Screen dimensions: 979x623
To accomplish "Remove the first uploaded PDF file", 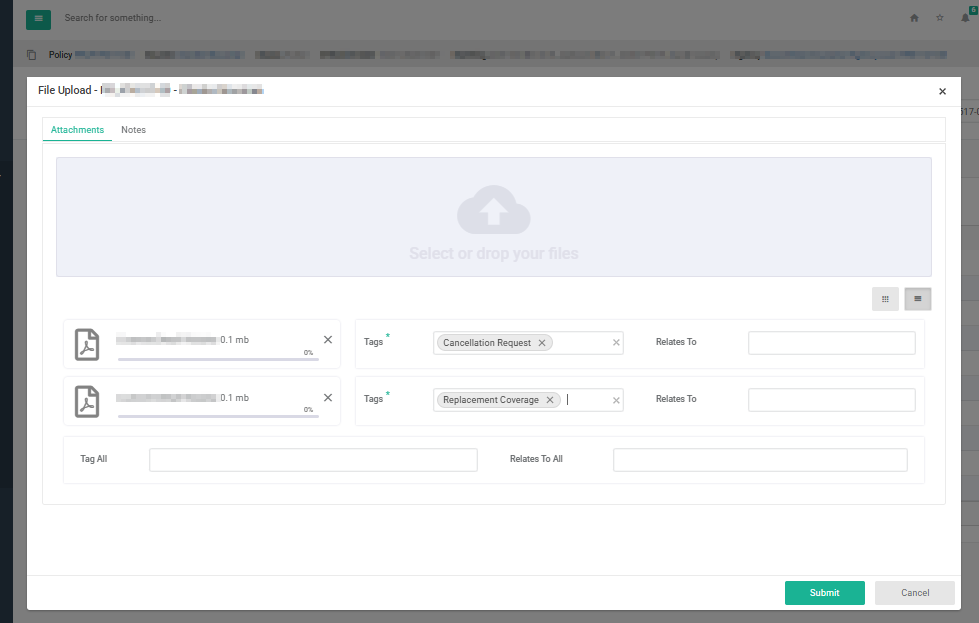I will [x=328, y=340].
